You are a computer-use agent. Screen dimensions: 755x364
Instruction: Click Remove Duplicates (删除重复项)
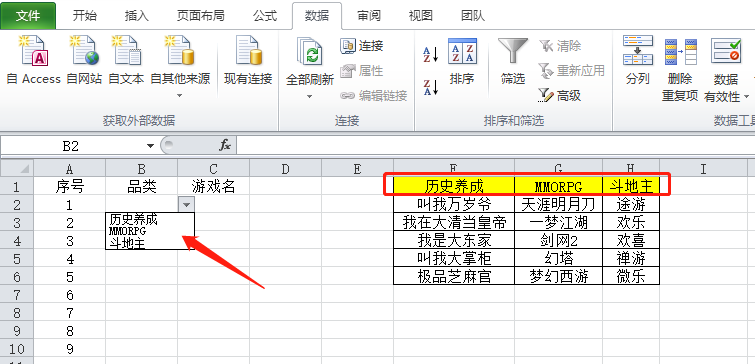click(x=680, y=69)
